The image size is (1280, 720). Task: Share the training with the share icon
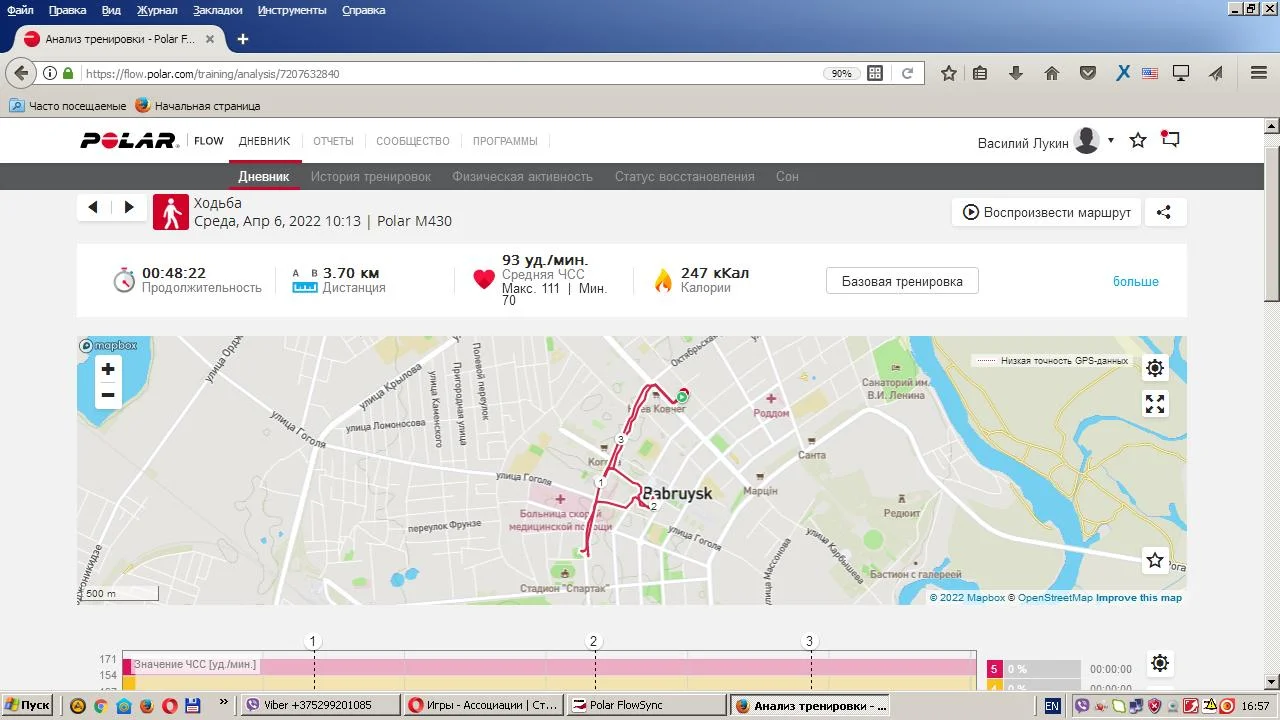coord(1164,212)
